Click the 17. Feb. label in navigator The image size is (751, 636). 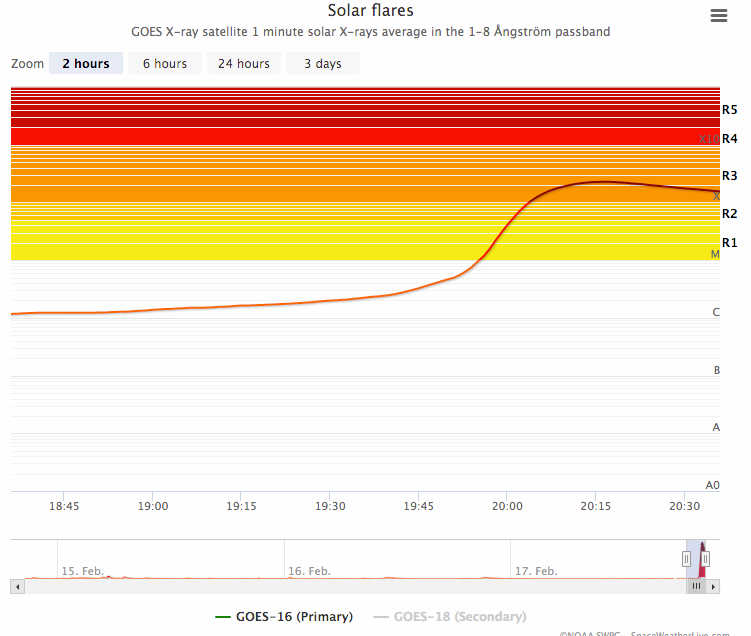[536, 571]
